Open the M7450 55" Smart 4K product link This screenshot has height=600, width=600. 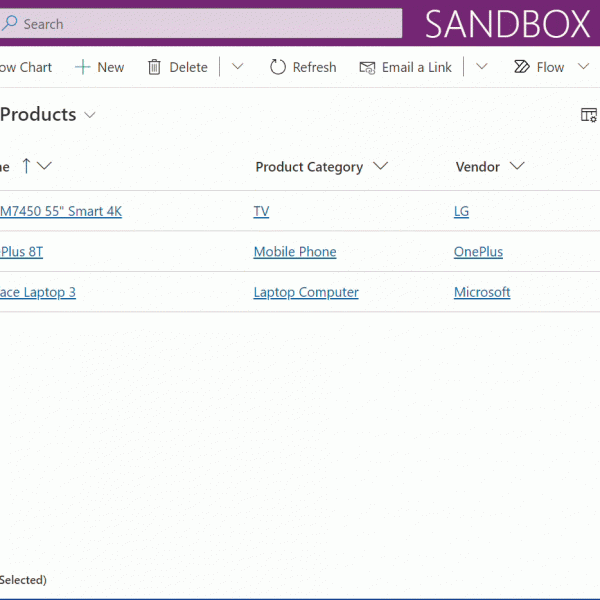(x=61, y=211)
